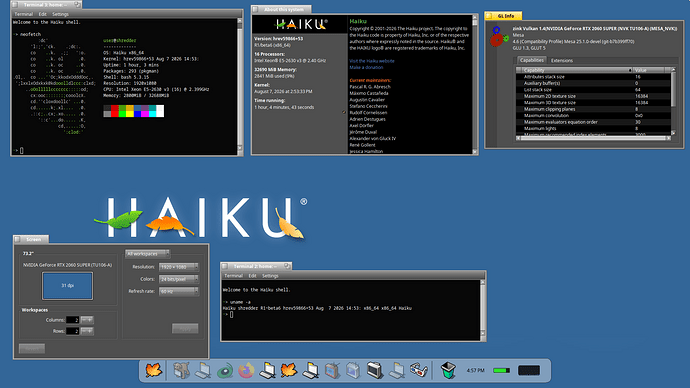Click the gray CRT monitor icon in dock
The height and width of the screenshot is (388, 690).
click(375, 370)
